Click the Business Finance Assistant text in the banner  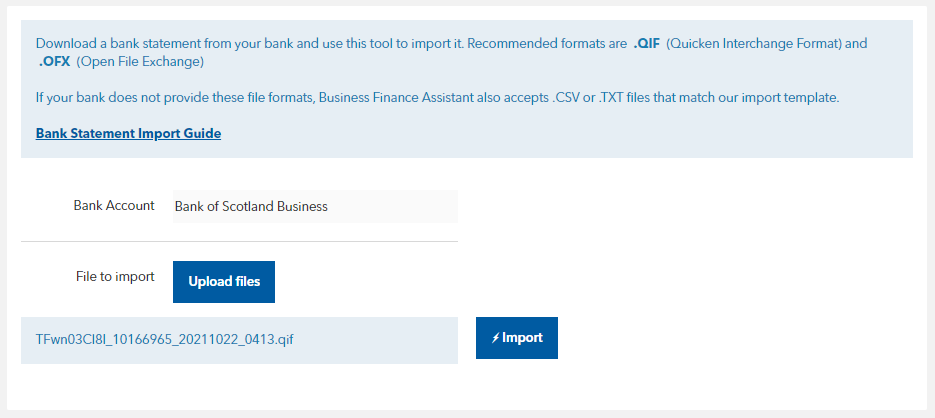(x=397, y=98)
